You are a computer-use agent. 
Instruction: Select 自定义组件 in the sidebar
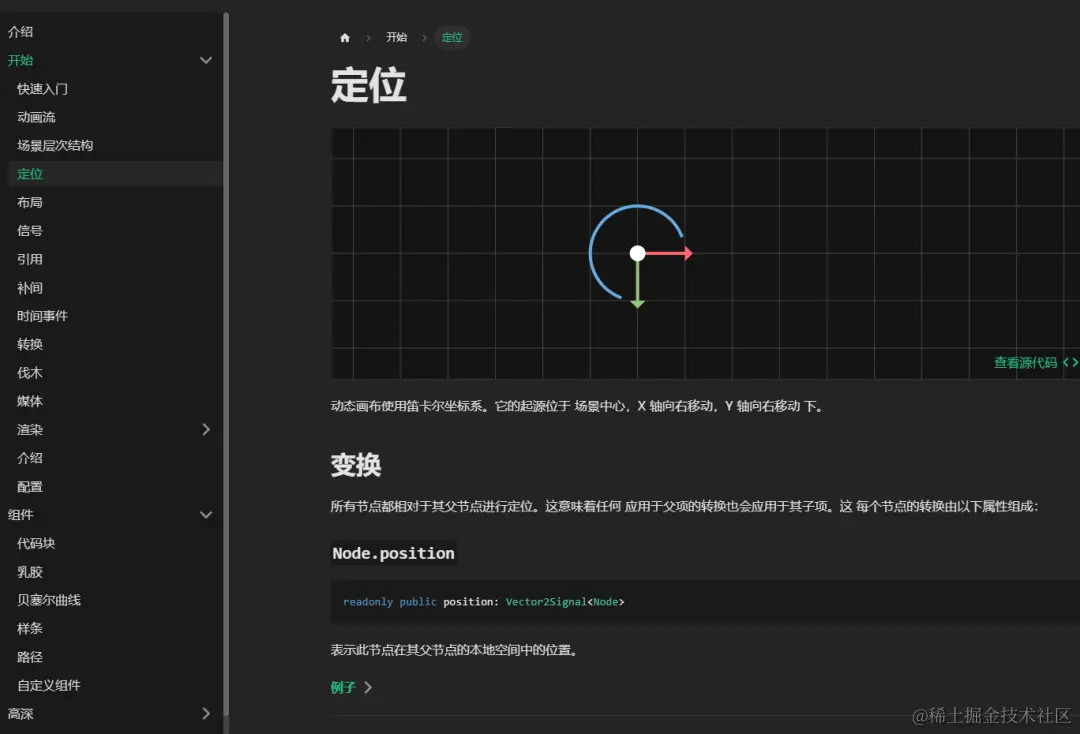[x=50, y=685]
